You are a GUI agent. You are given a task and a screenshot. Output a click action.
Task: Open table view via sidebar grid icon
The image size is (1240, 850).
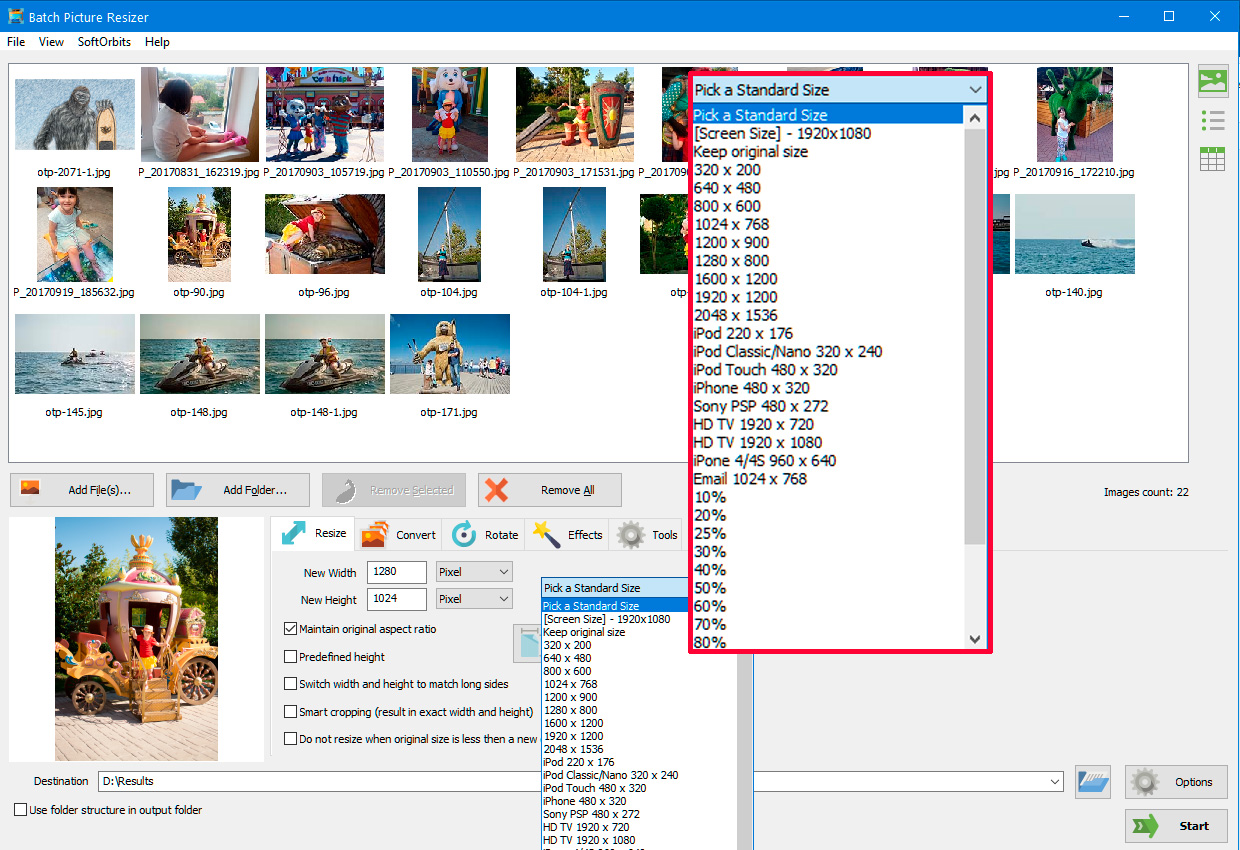1213,158
